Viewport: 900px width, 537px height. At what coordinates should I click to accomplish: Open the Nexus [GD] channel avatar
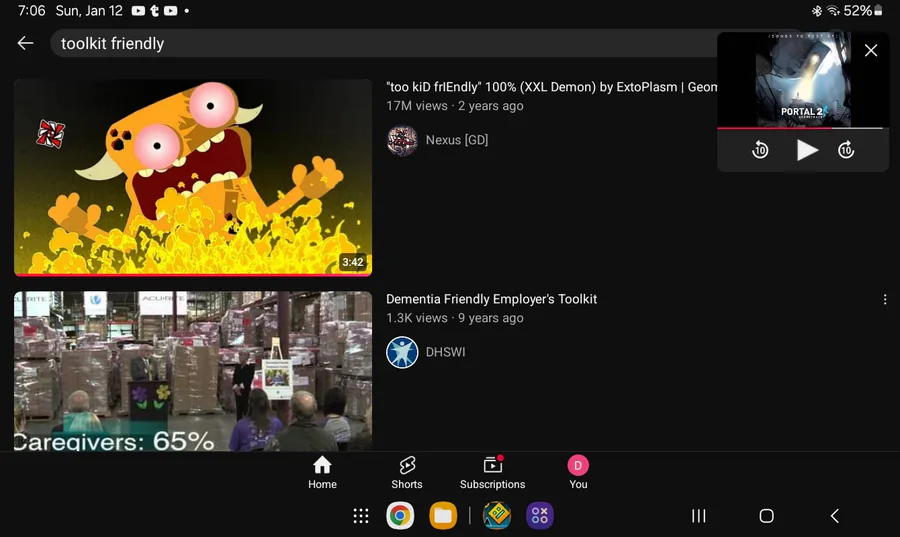pos(402,140)
